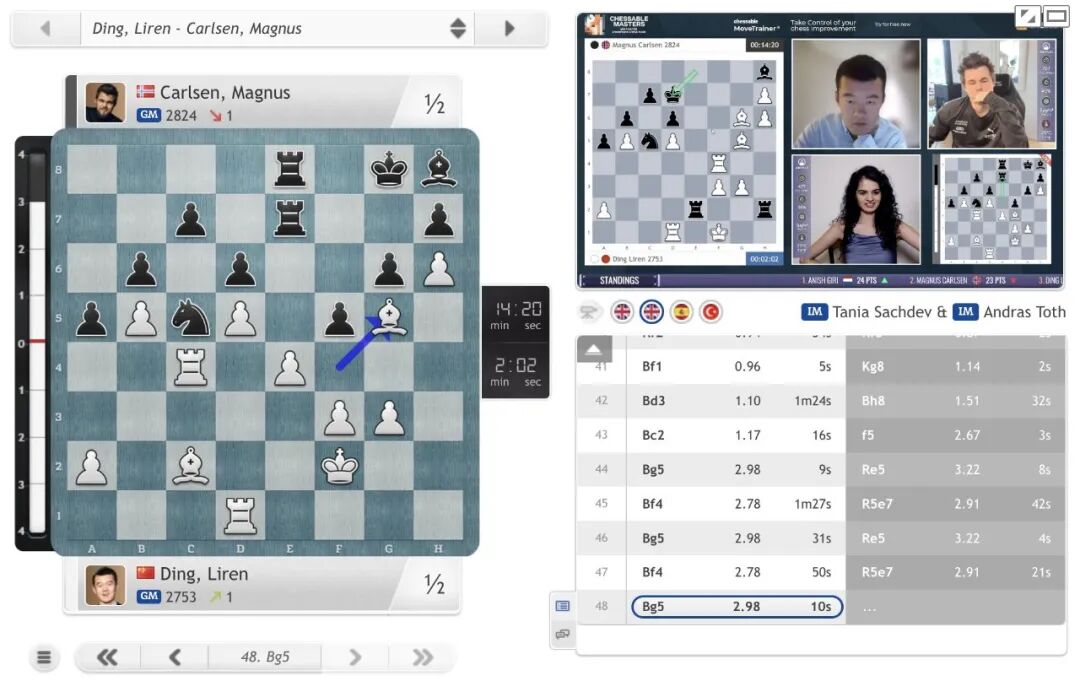
Task: Select the white bishop on c2
Action: coord(191,466)
